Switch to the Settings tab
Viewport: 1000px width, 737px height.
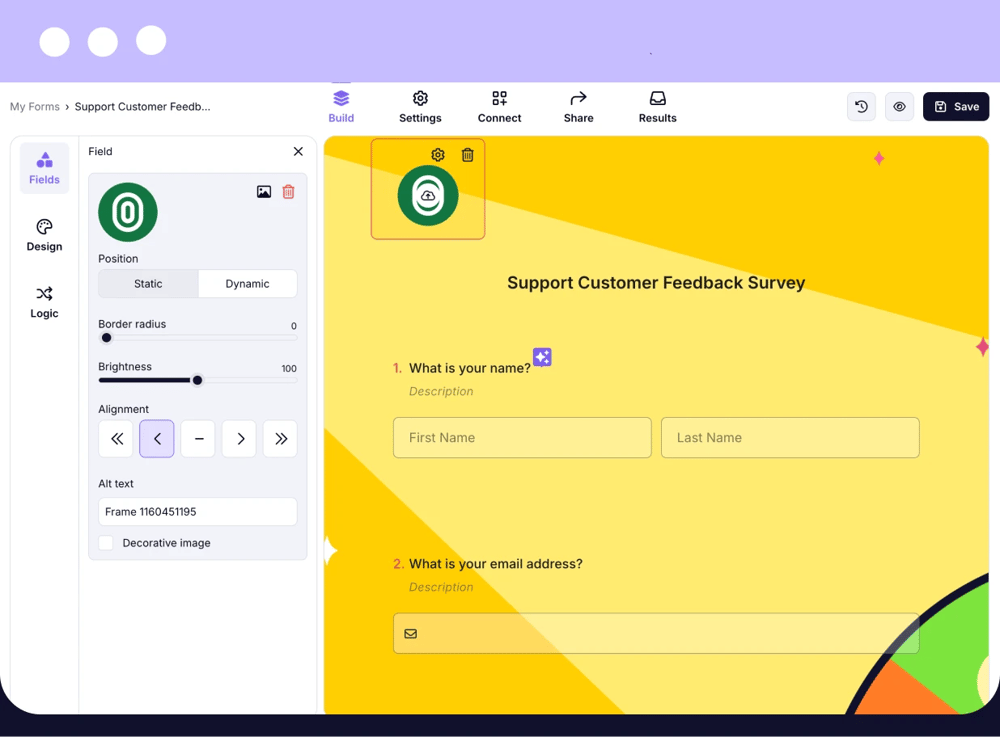pyautogui.click(x=420, y=106)
